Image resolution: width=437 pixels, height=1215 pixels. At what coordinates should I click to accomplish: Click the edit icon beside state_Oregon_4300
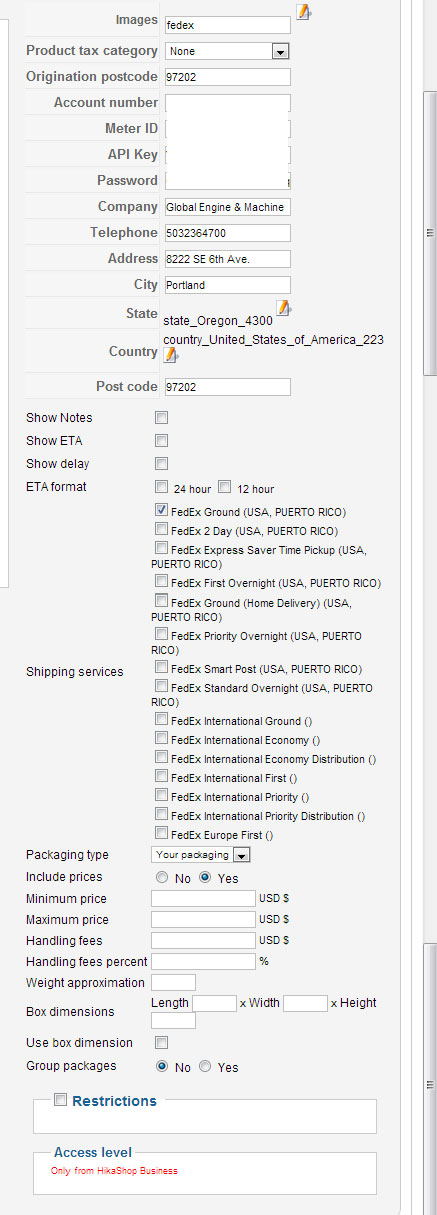[x=284, y=307]
